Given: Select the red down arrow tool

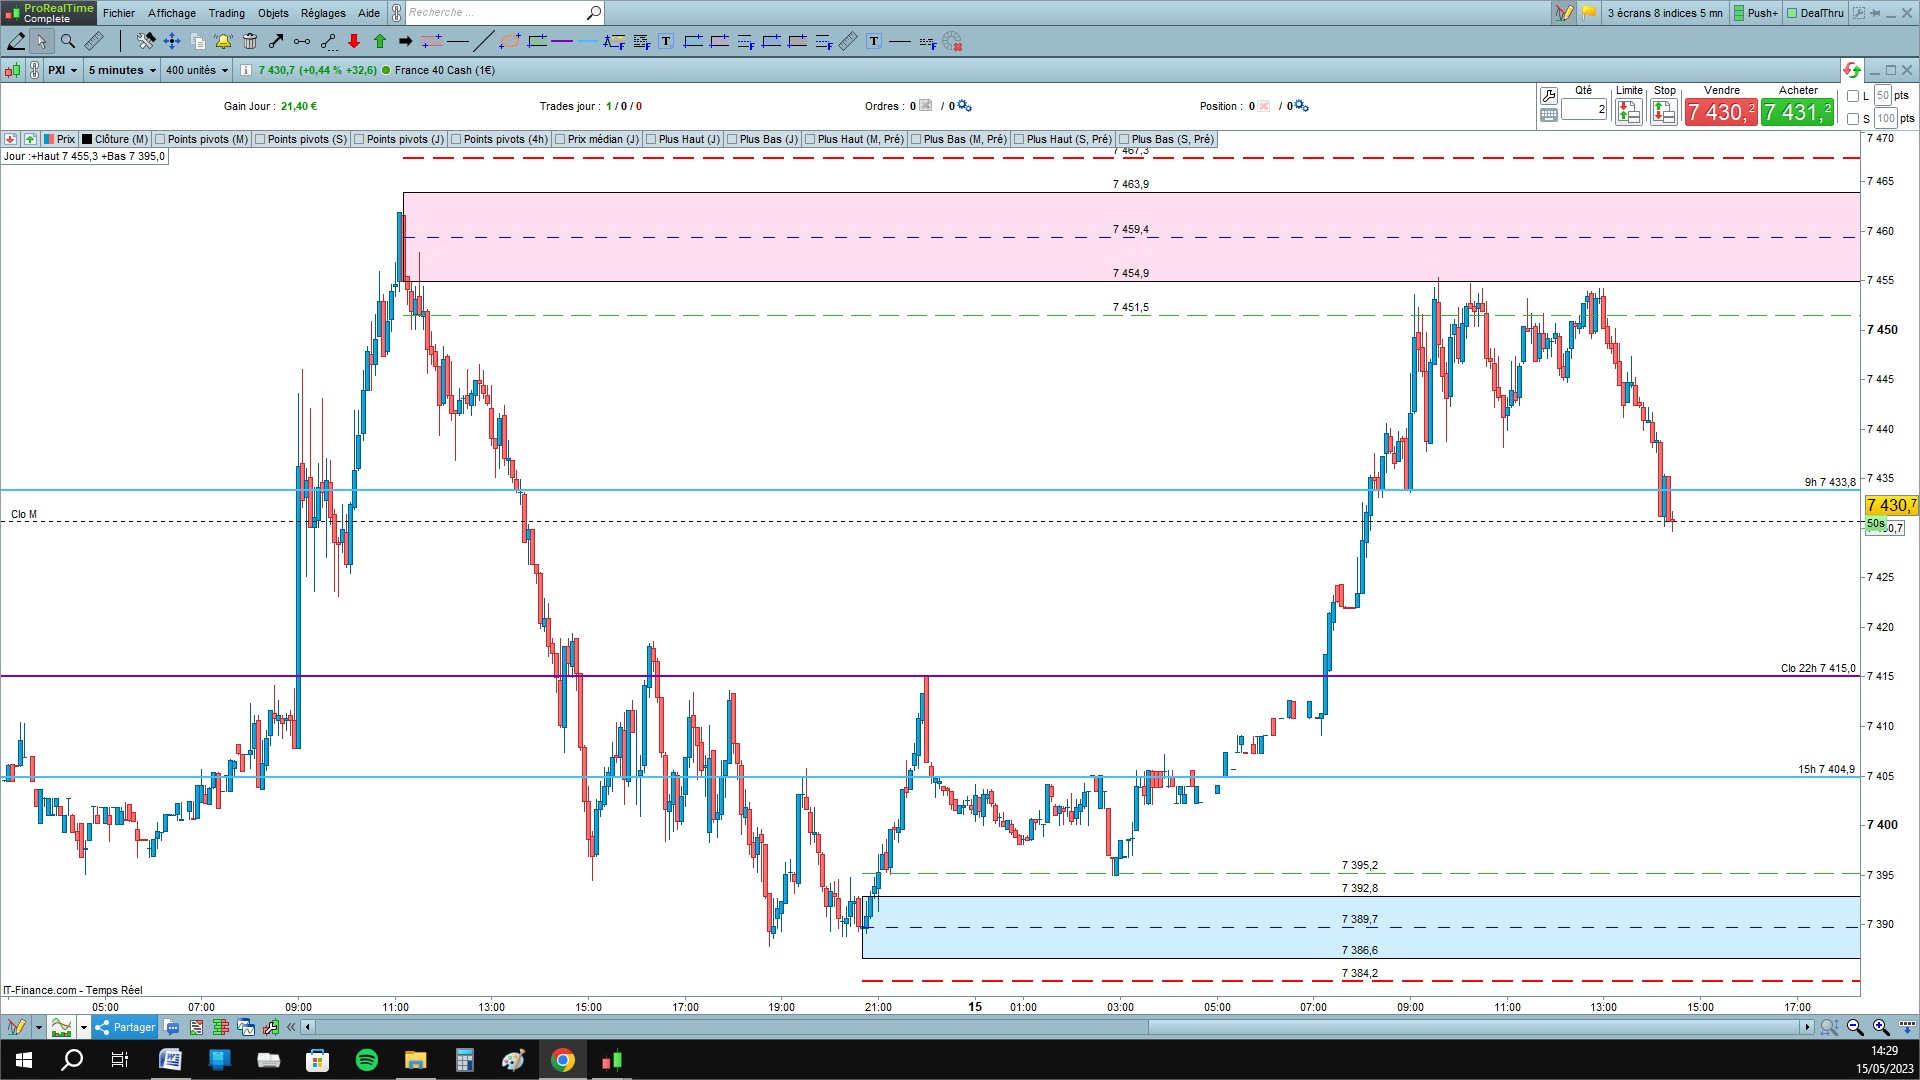Looking at the screenshot, I should 354,41.
